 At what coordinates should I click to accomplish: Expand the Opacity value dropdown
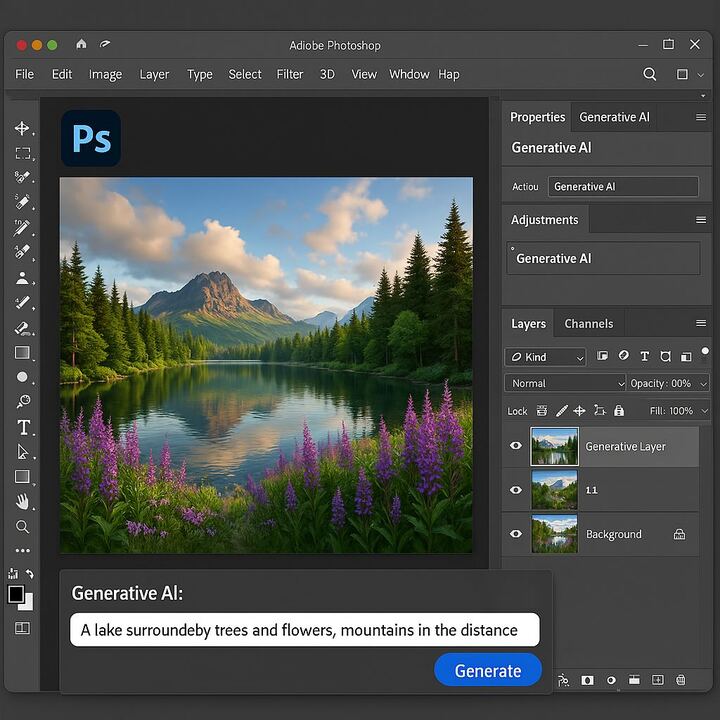coord(703,383)
